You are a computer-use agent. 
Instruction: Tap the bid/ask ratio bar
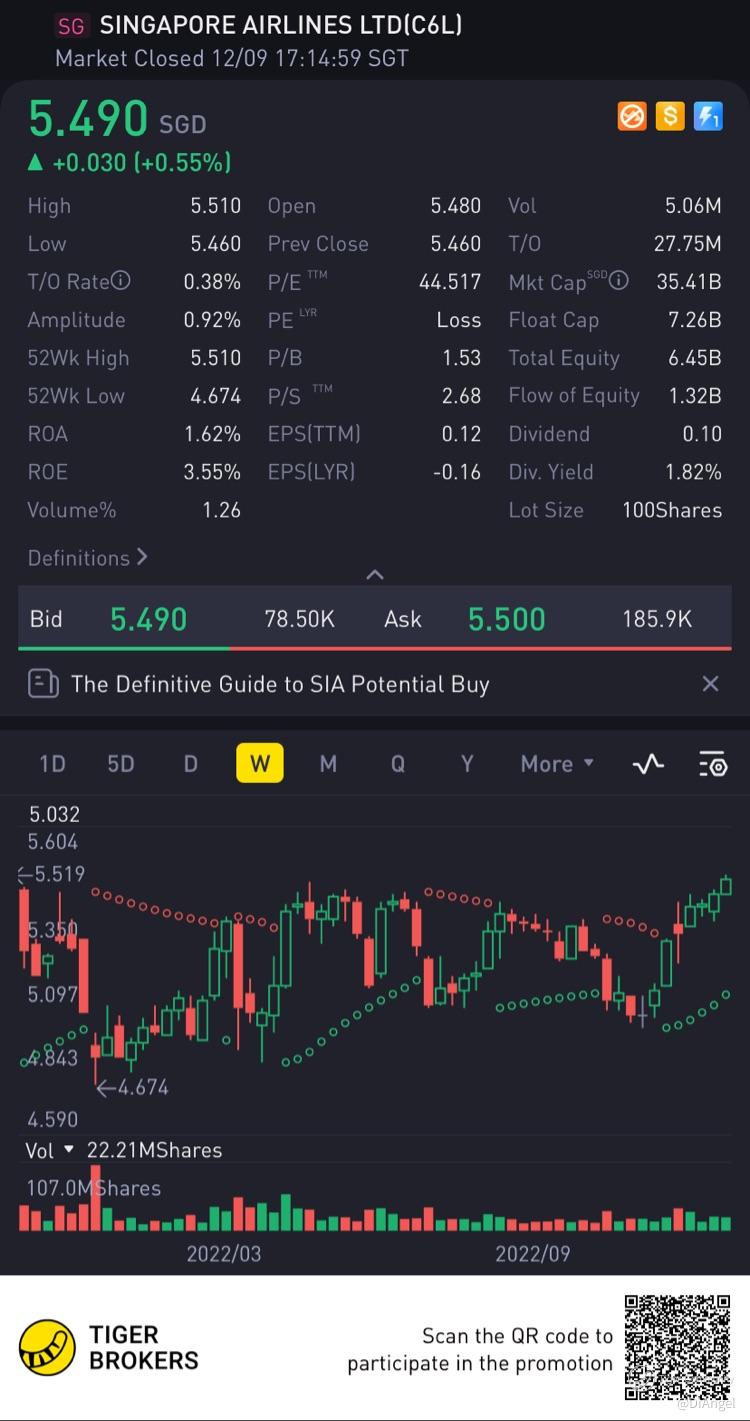pyautogui.click(x=375, y=648)
